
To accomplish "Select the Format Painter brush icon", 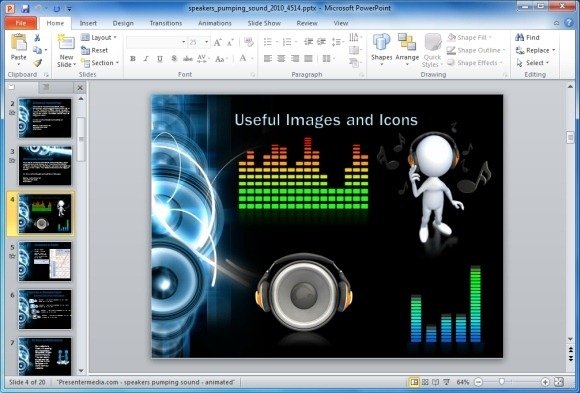I will pyautogui.click(x=37, y=63).
